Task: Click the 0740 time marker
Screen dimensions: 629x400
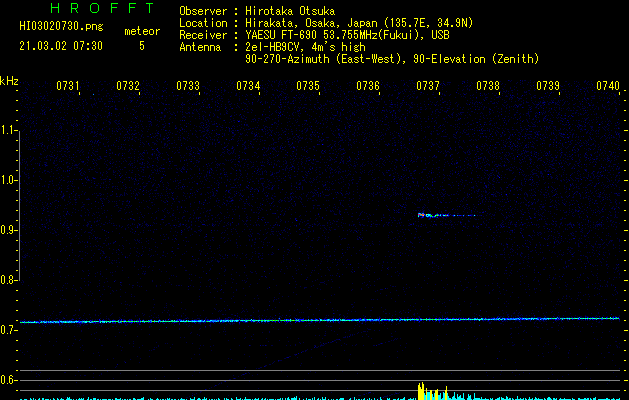Action: point(608,86)
